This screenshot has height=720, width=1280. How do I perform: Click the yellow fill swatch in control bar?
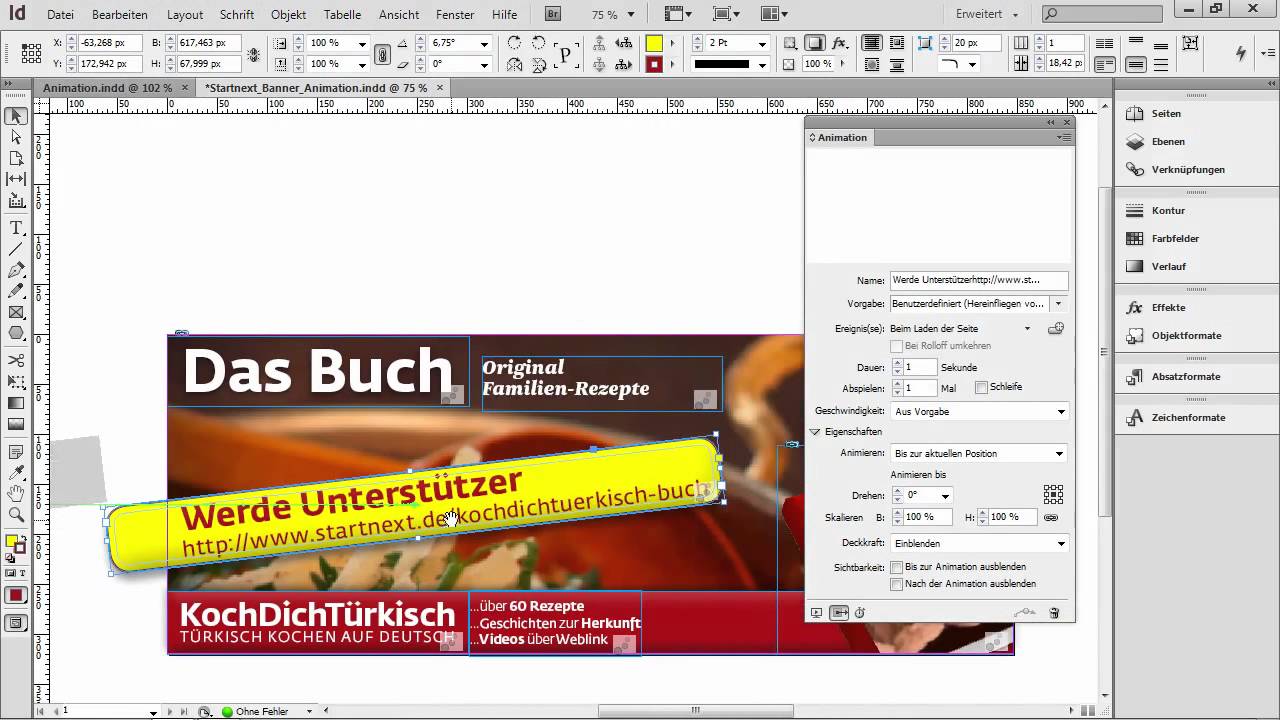pos(653,44)
